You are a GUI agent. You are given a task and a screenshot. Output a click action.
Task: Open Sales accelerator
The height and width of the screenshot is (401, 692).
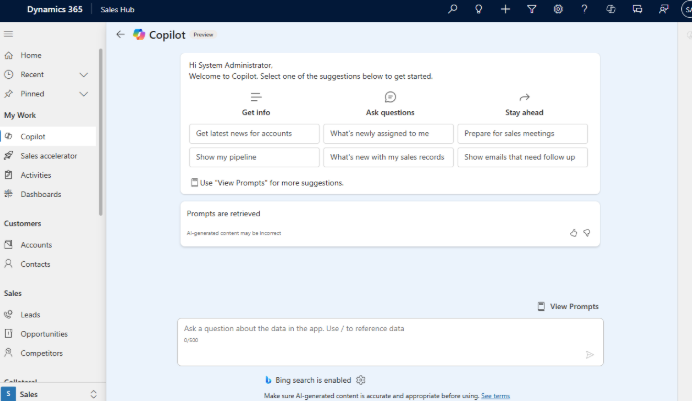48,156
